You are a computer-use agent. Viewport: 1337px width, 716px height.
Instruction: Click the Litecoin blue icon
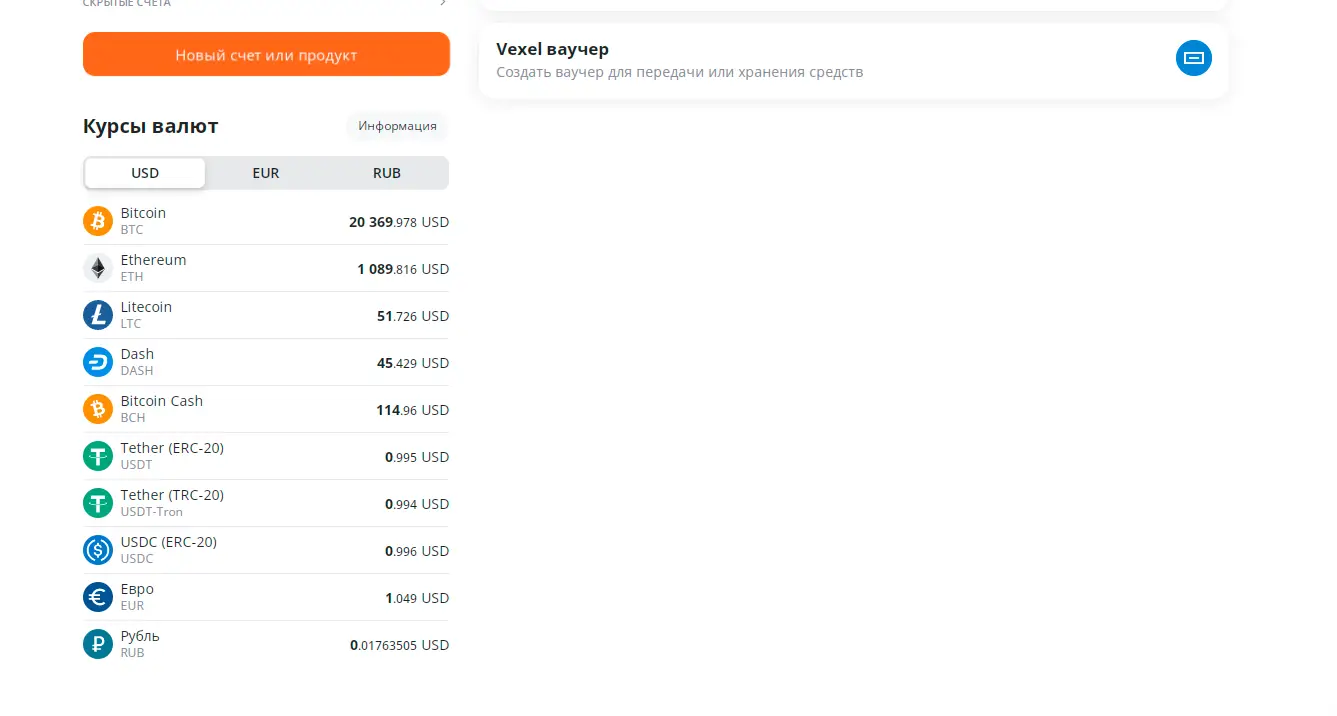(98, 315)
